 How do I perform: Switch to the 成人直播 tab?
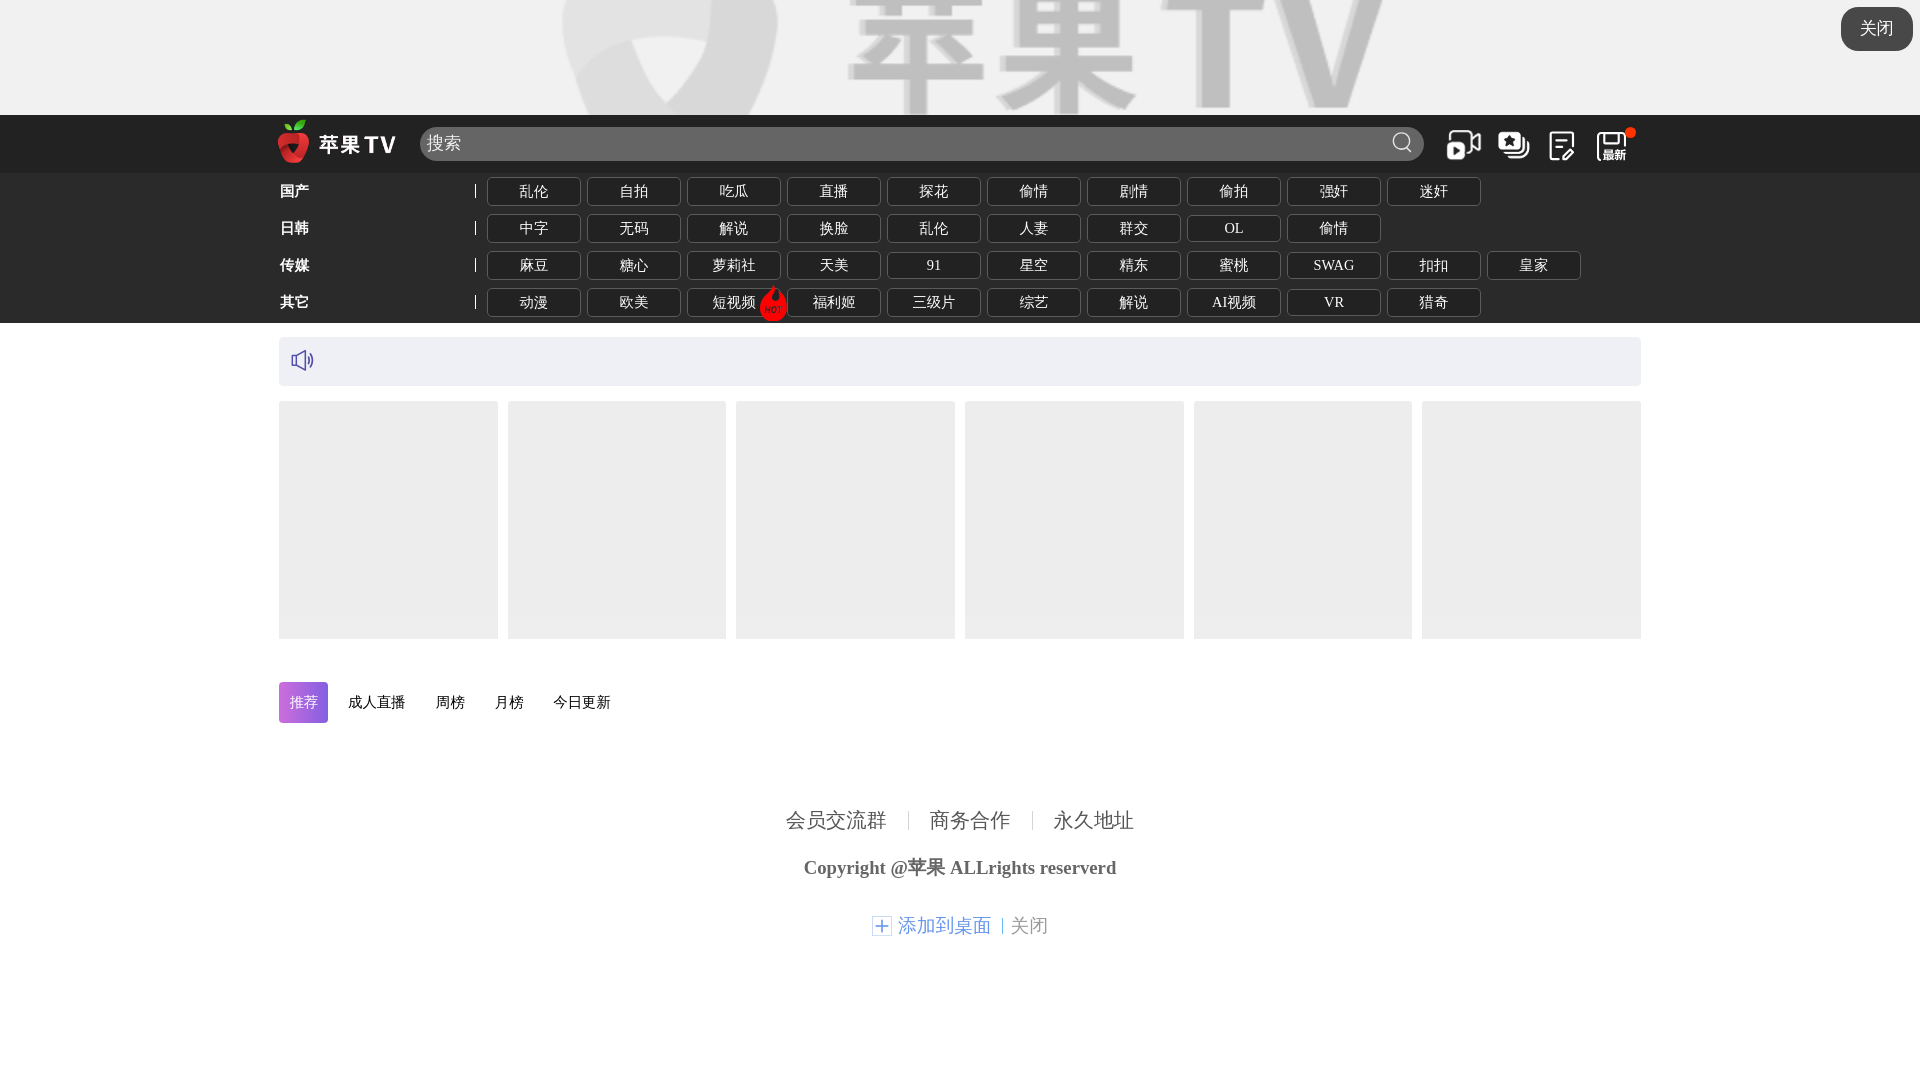pos(377,703)
